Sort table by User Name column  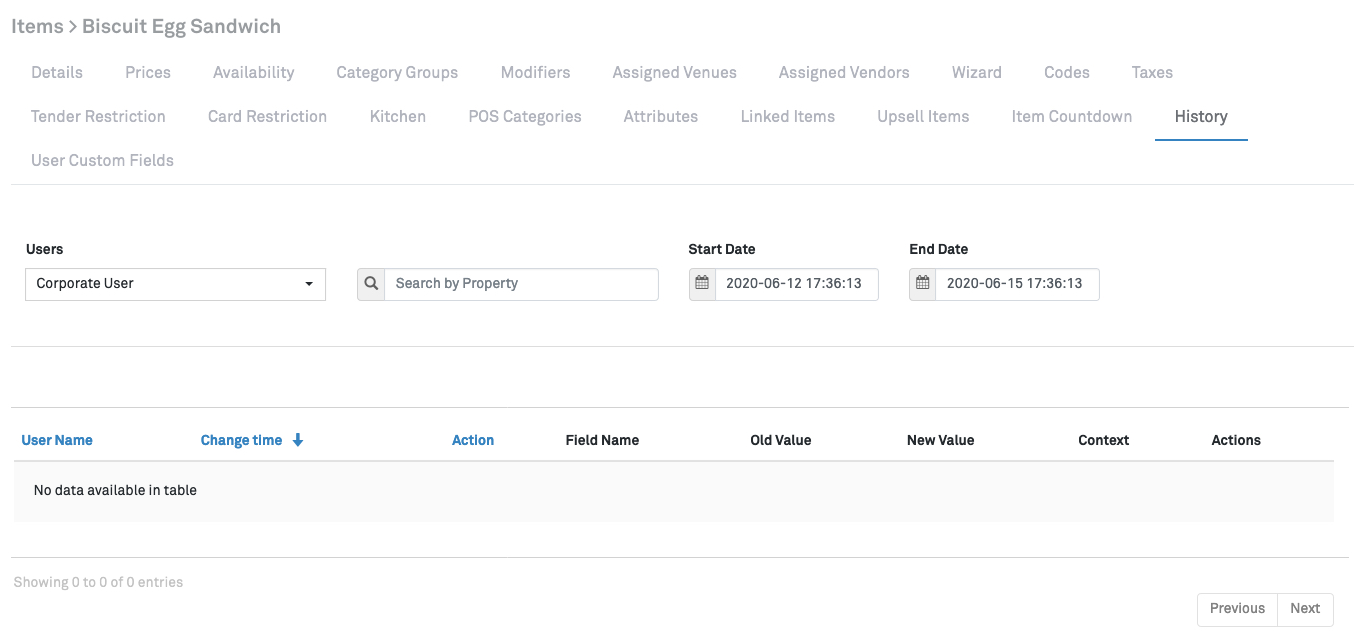[57, 440]
